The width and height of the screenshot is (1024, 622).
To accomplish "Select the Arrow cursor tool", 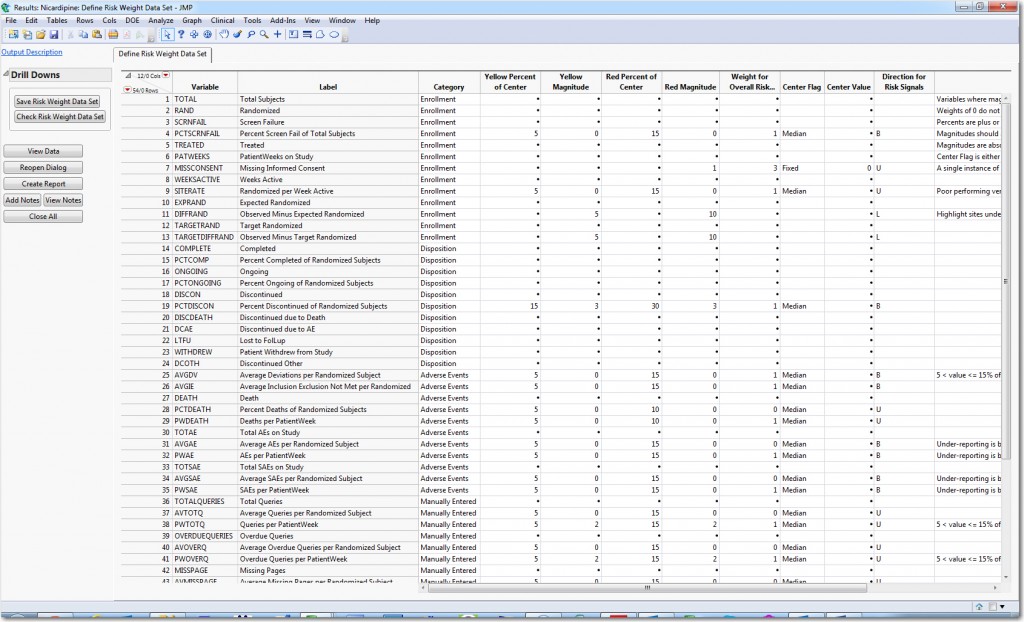I will click(x=167, y=35).
